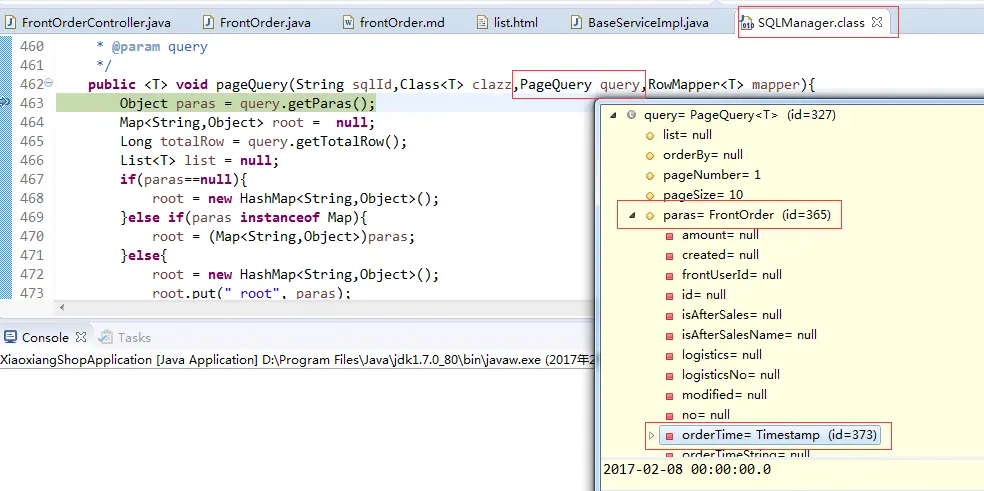Screen dimensions: 984x491
Task: Open the Console view tab
Action: [x=45, y=337]
